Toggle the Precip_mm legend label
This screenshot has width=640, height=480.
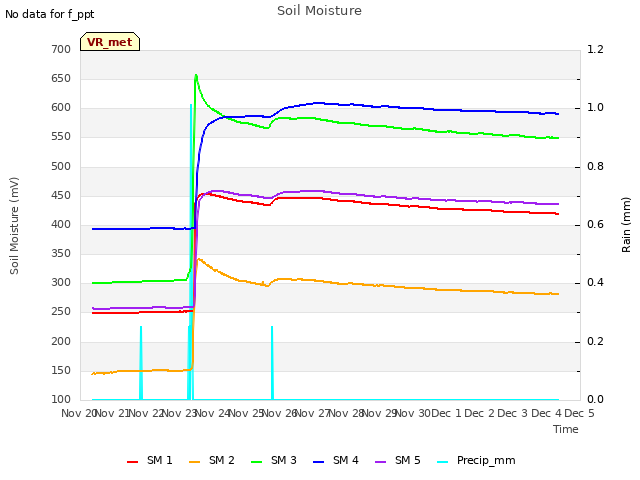[486, 461]
